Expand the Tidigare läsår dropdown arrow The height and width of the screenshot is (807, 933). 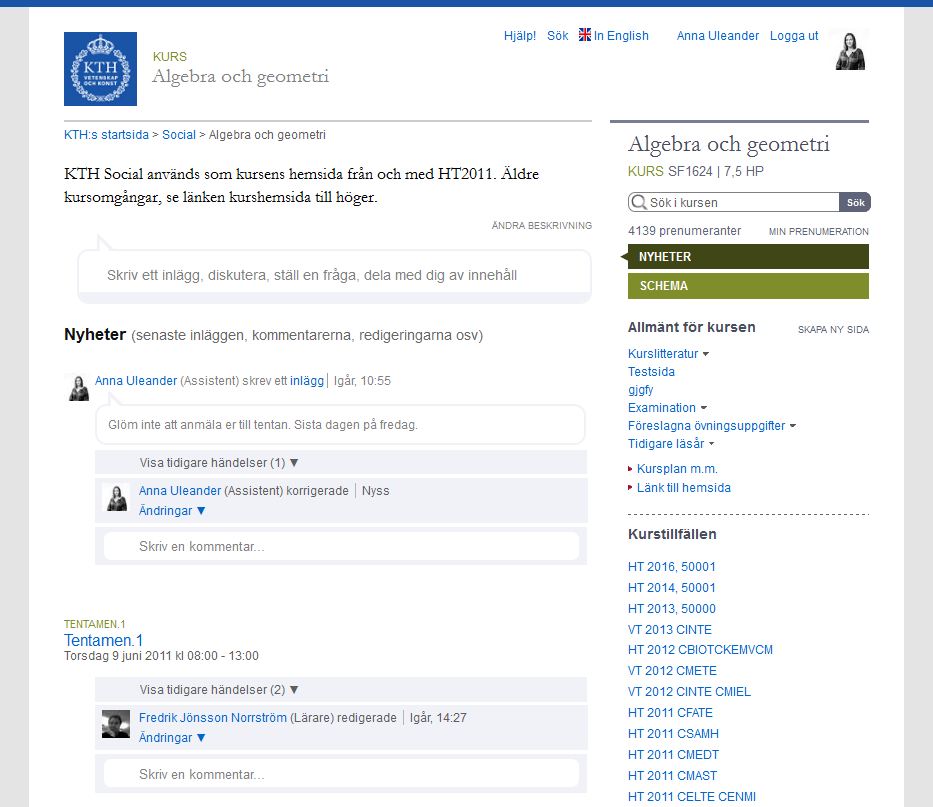(x=711, y=444)
